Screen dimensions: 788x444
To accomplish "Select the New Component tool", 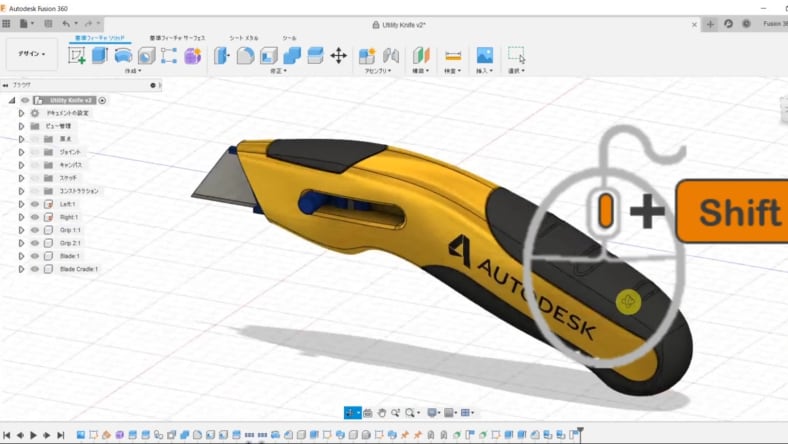I will [367, 55].
